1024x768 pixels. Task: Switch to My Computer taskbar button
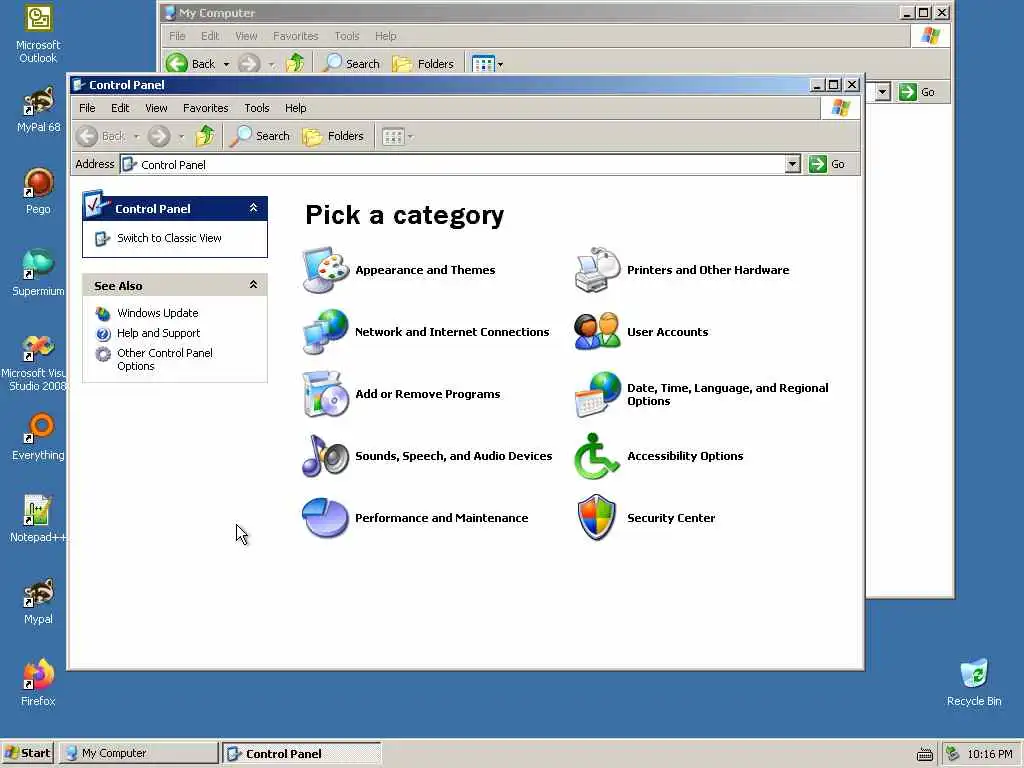pyautogui.click(x=139, y=753)
